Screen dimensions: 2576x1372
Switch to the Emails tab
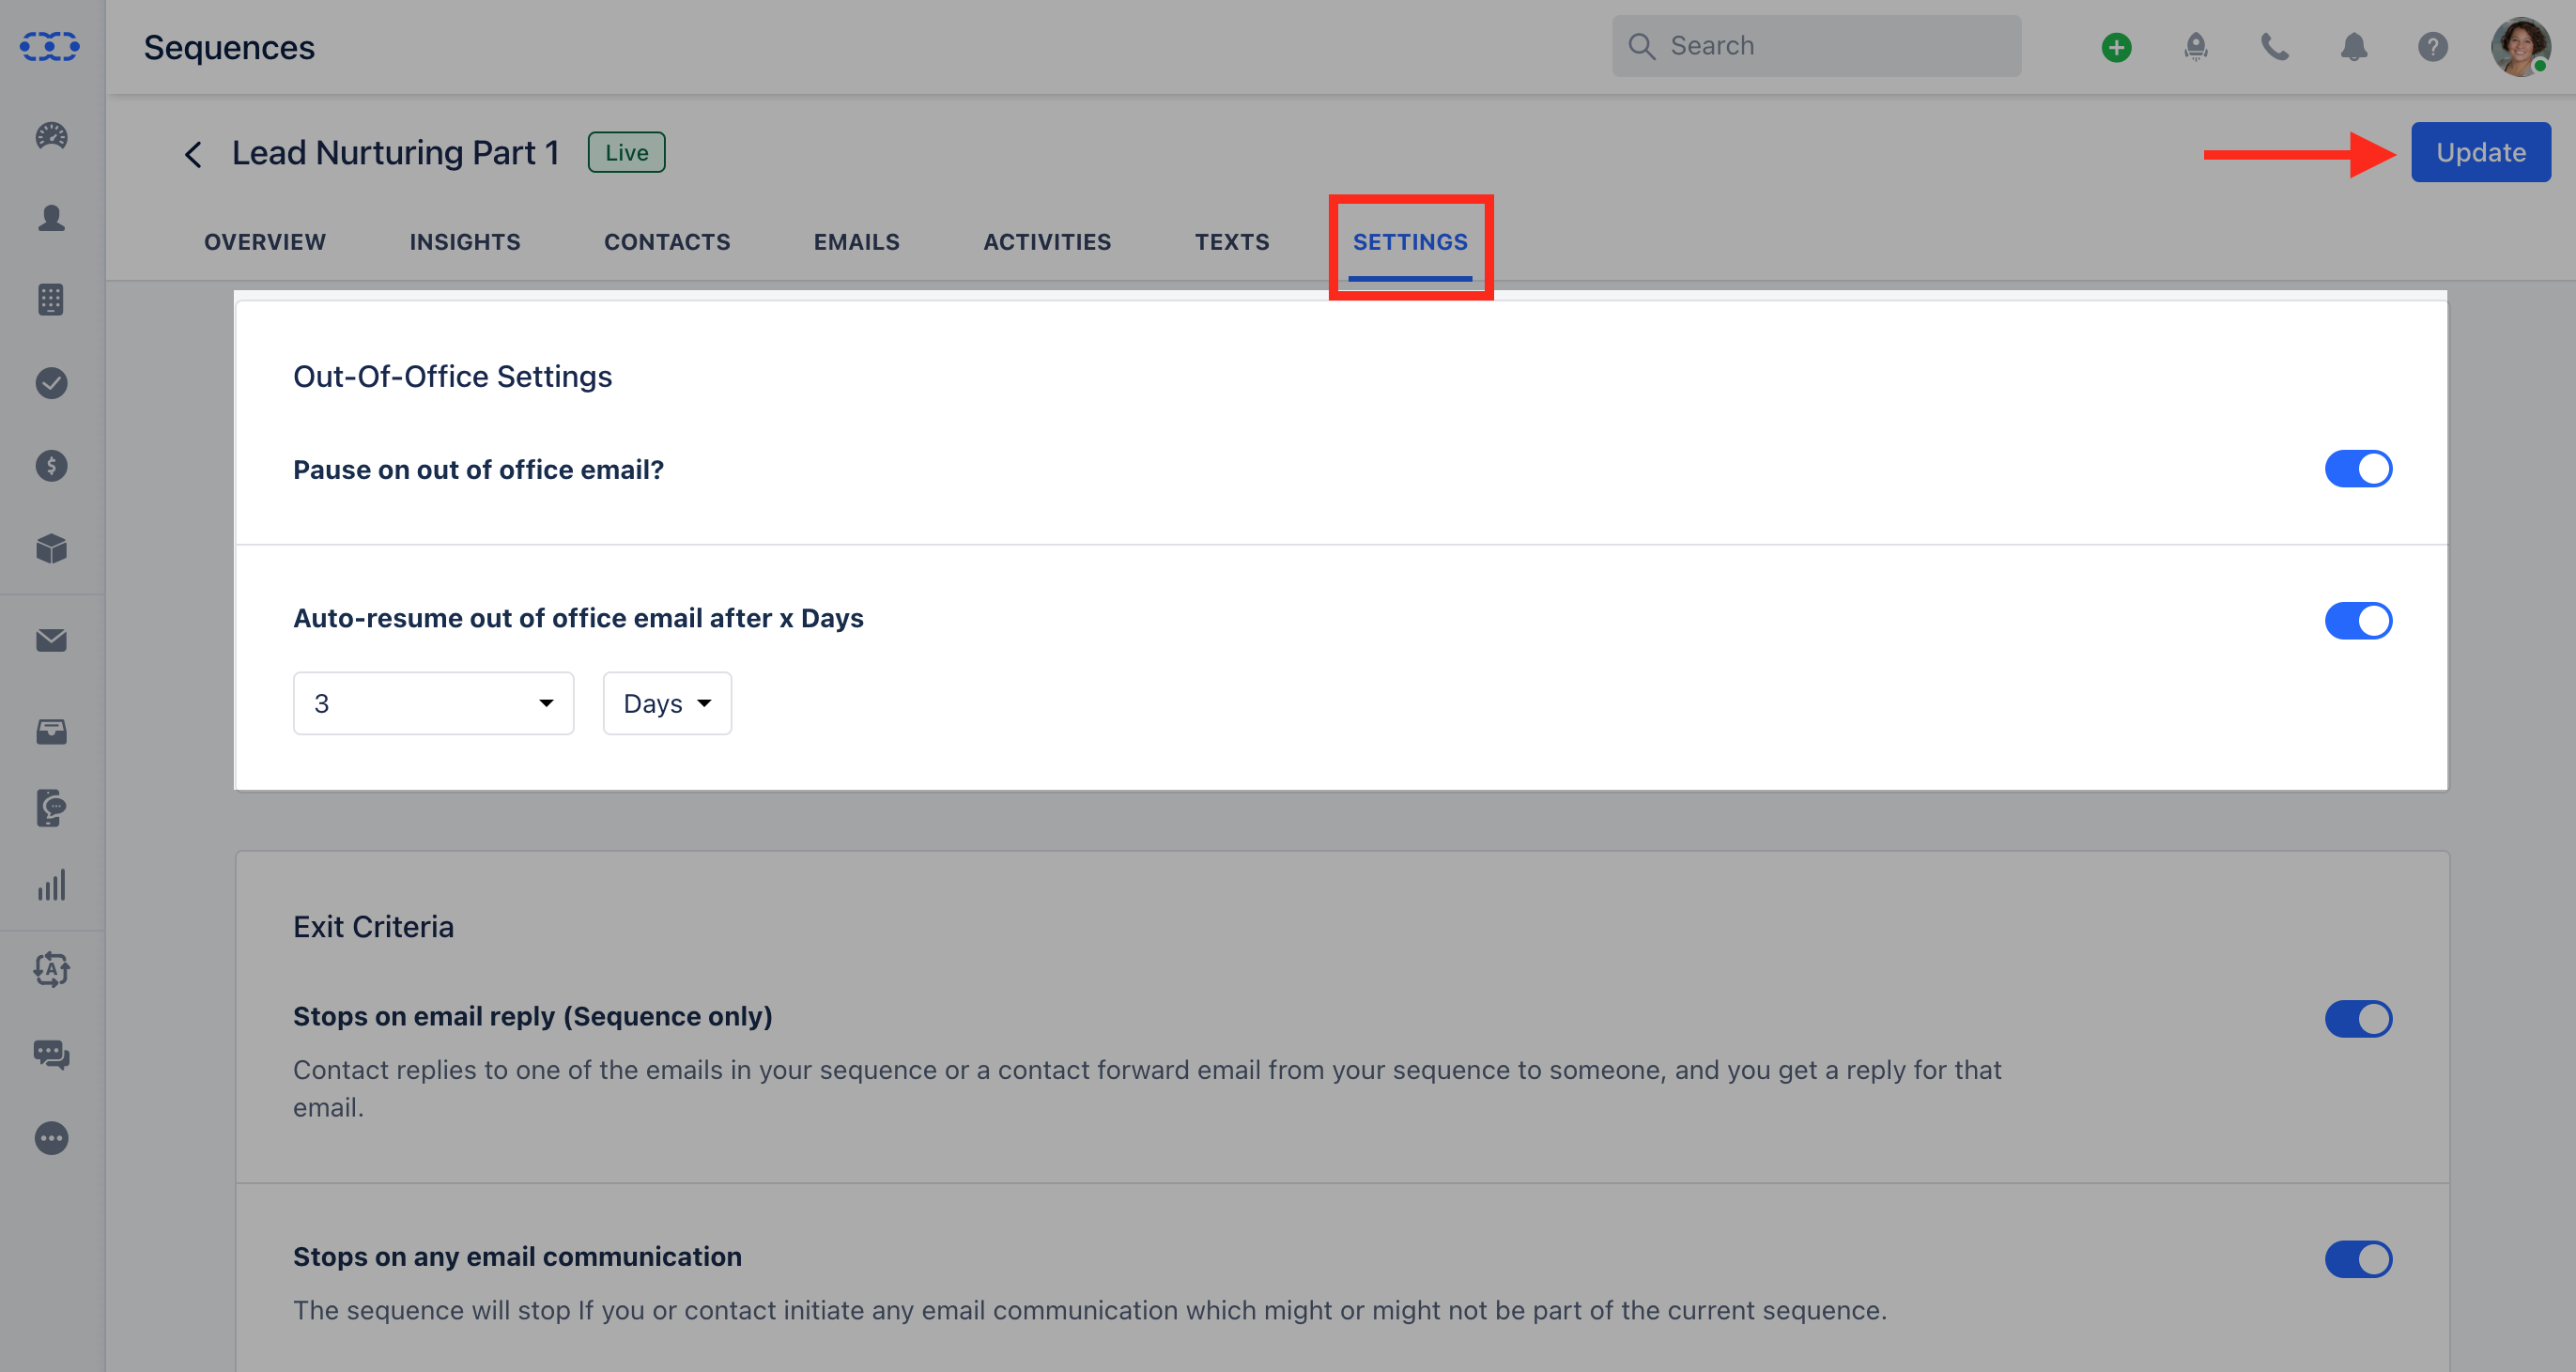(x=856, y=242)
